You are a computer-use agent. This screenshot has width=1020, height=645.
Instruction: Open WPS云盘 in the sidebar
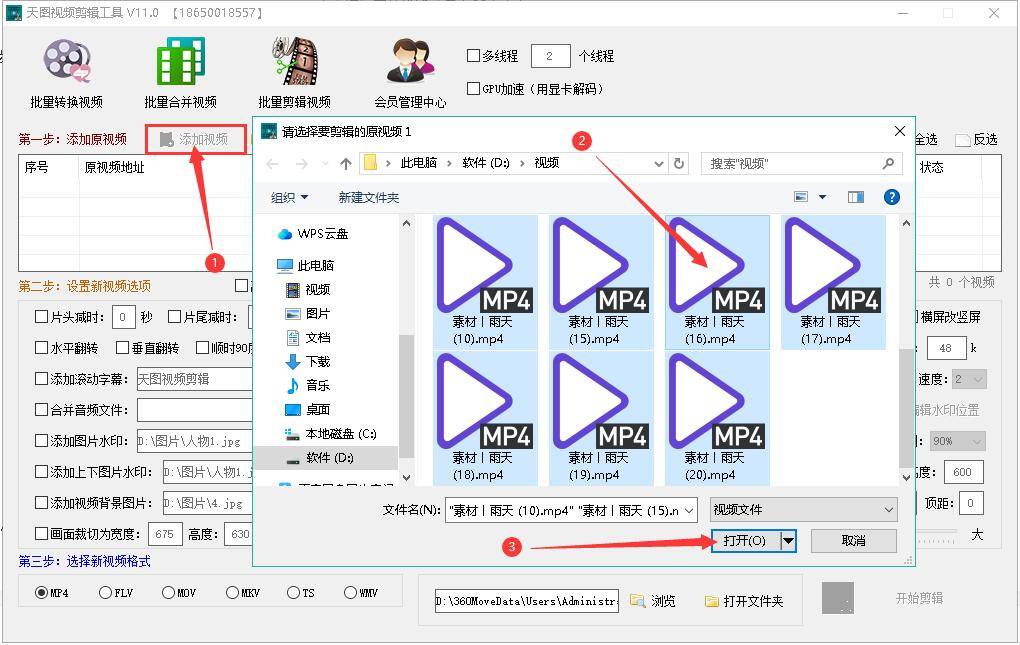[x=313, y=234]
